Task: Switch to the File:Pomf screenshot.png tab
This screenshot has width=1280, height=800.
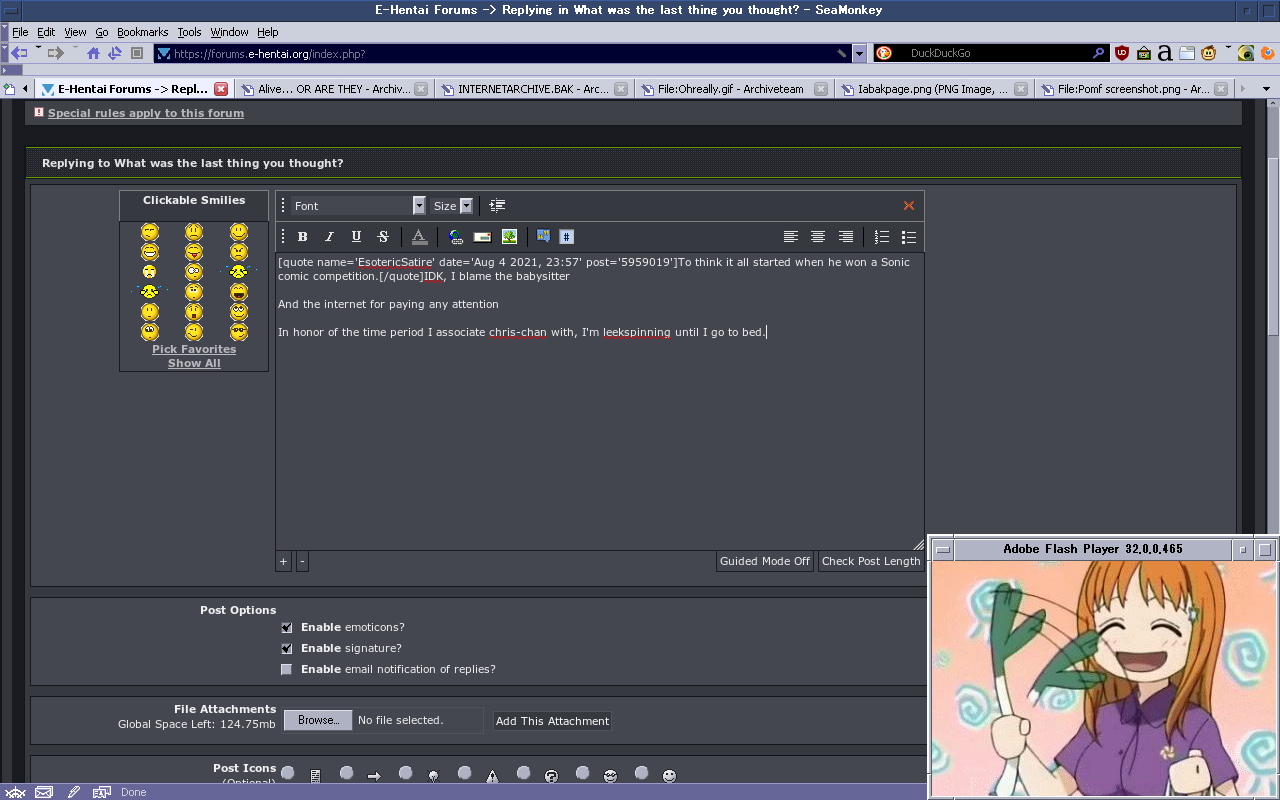Action: coord(1133,89)
